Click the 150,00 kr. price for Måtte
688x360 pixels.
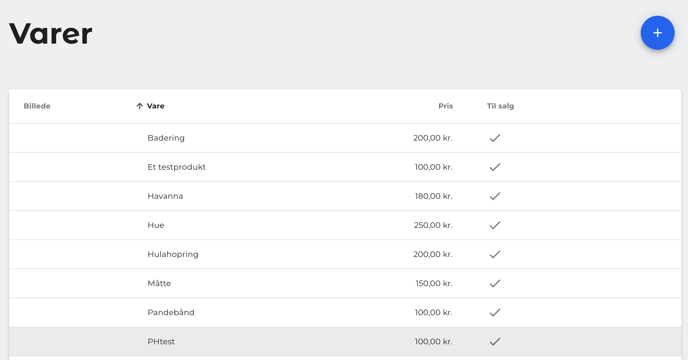[434, 283]
